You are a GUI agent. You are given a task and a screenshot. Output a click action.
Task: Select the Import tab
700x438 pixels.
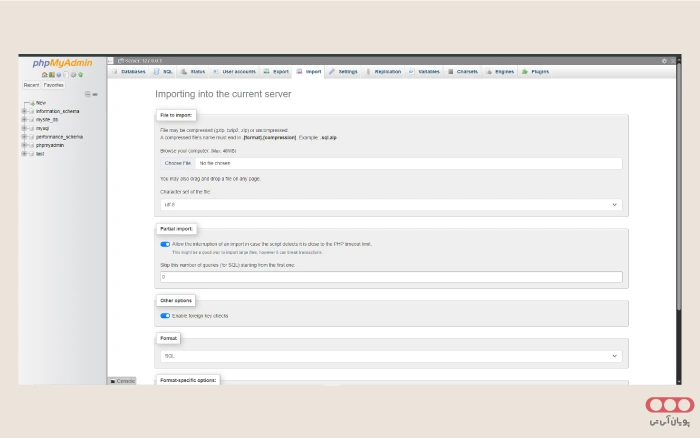pos(309,71)
